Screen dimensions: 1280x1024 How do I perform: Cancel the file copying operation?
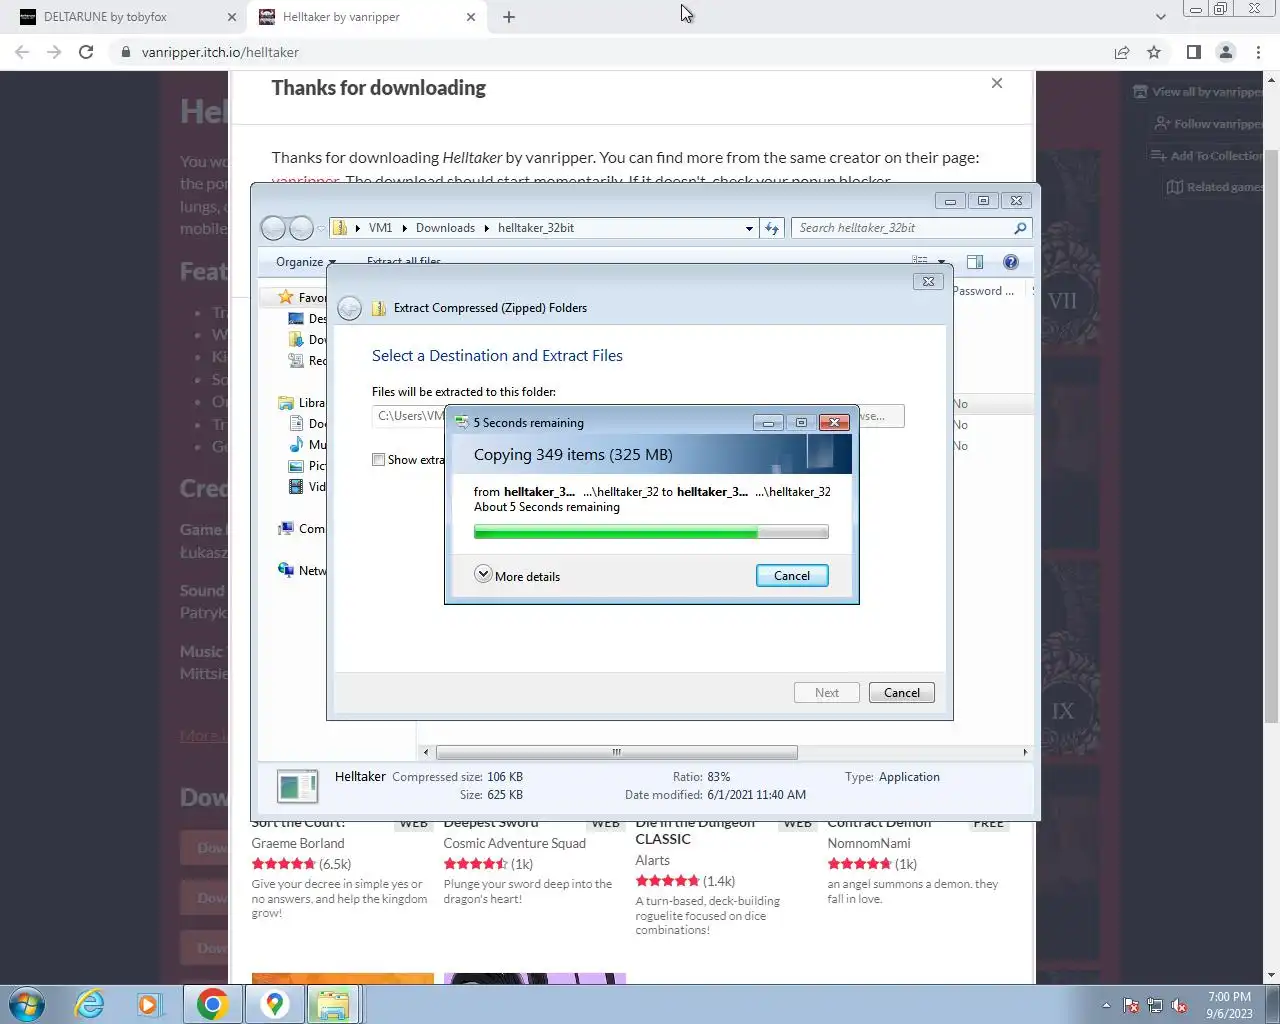click(791, 576)
